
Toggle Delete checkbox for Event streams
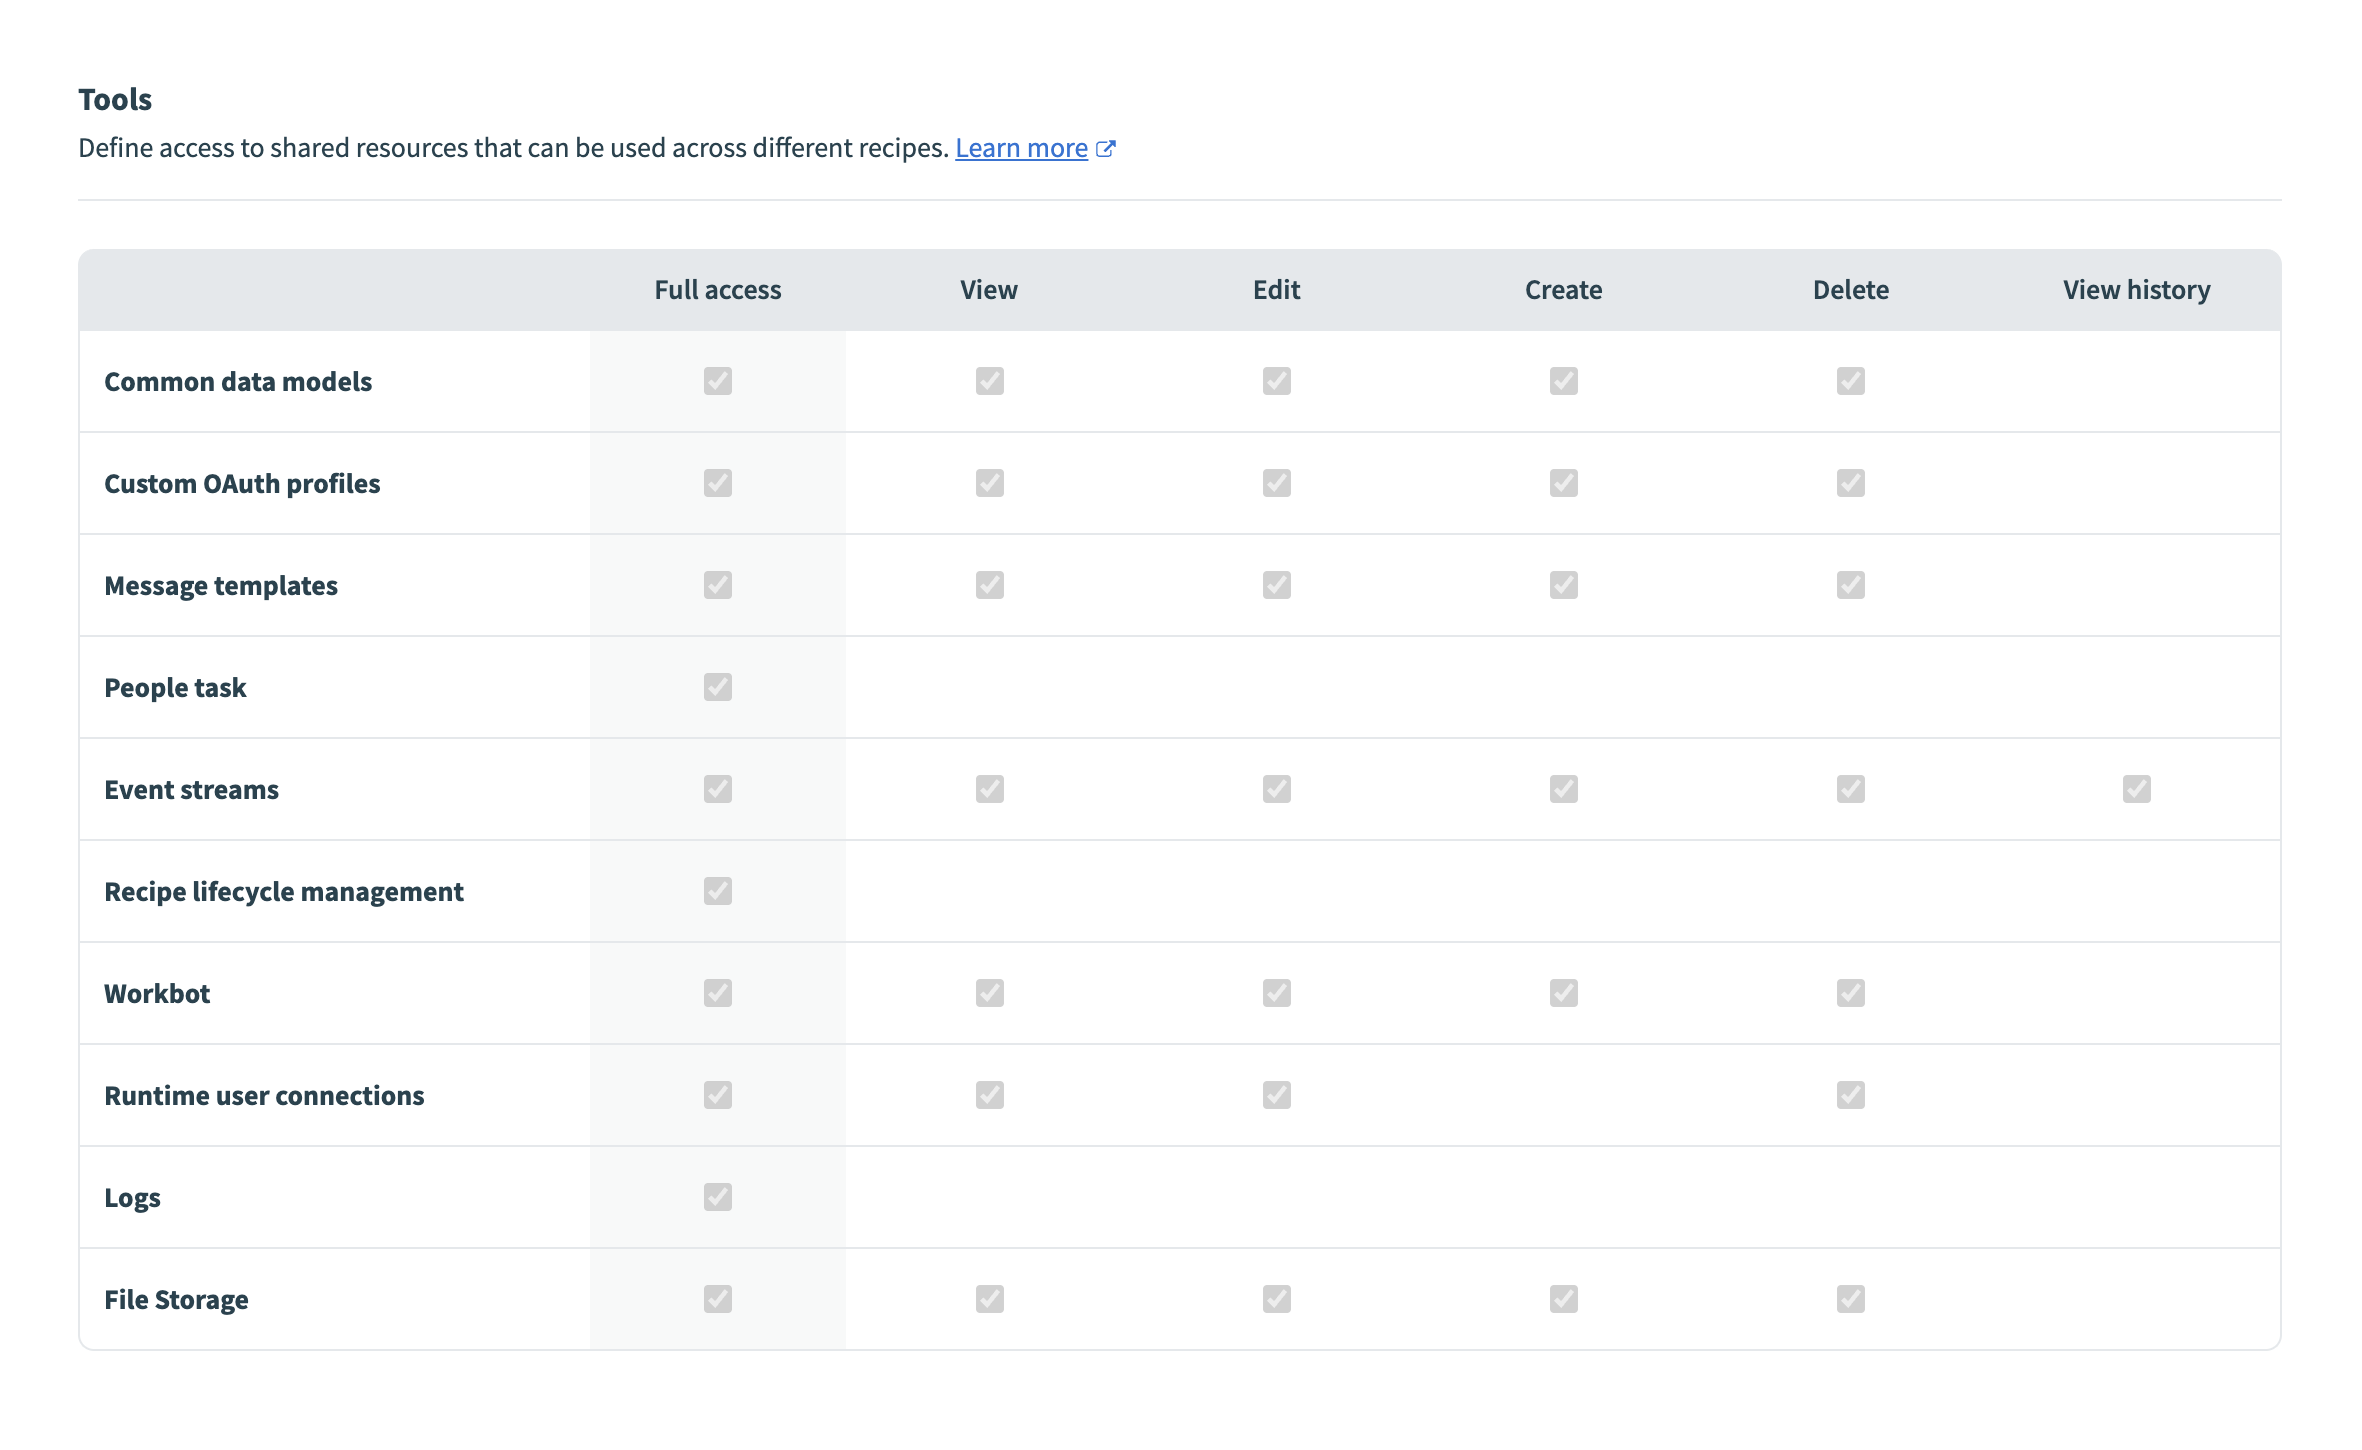(x=1850, y=789)
